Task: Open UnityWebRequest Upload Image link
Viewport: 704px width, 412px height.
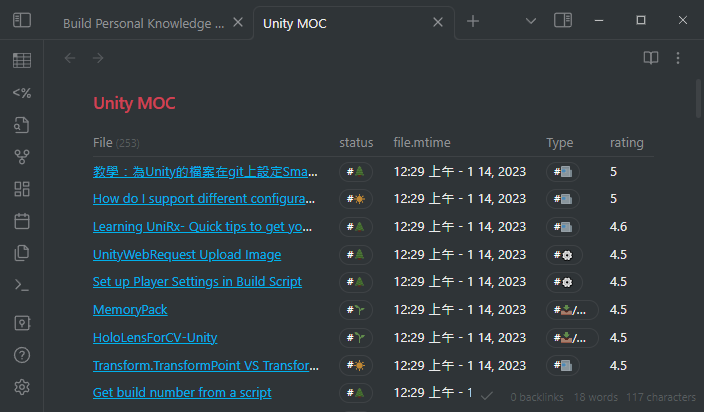Action: 187,254
